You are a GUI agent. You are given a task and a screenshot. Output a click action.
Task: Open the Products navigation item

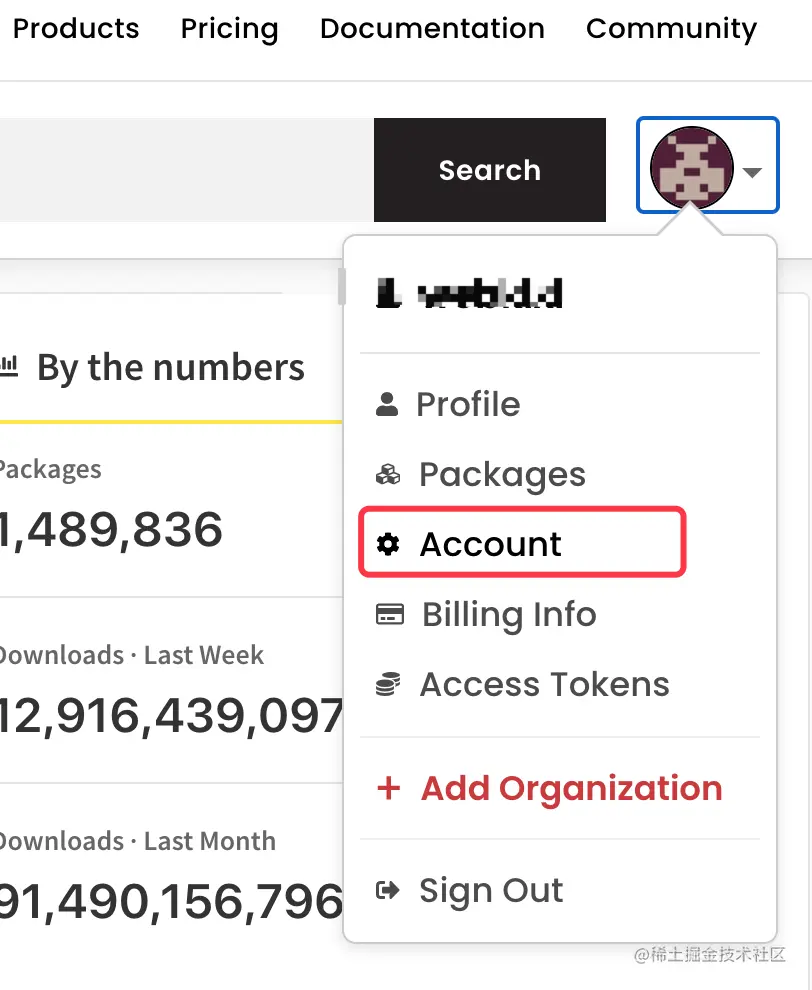click(x=76, y=29)
